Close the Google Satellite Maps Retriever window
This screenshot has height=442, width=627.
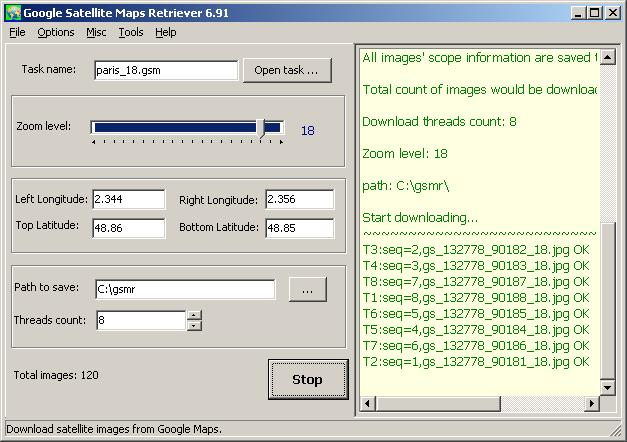click(x=613, y=13)
